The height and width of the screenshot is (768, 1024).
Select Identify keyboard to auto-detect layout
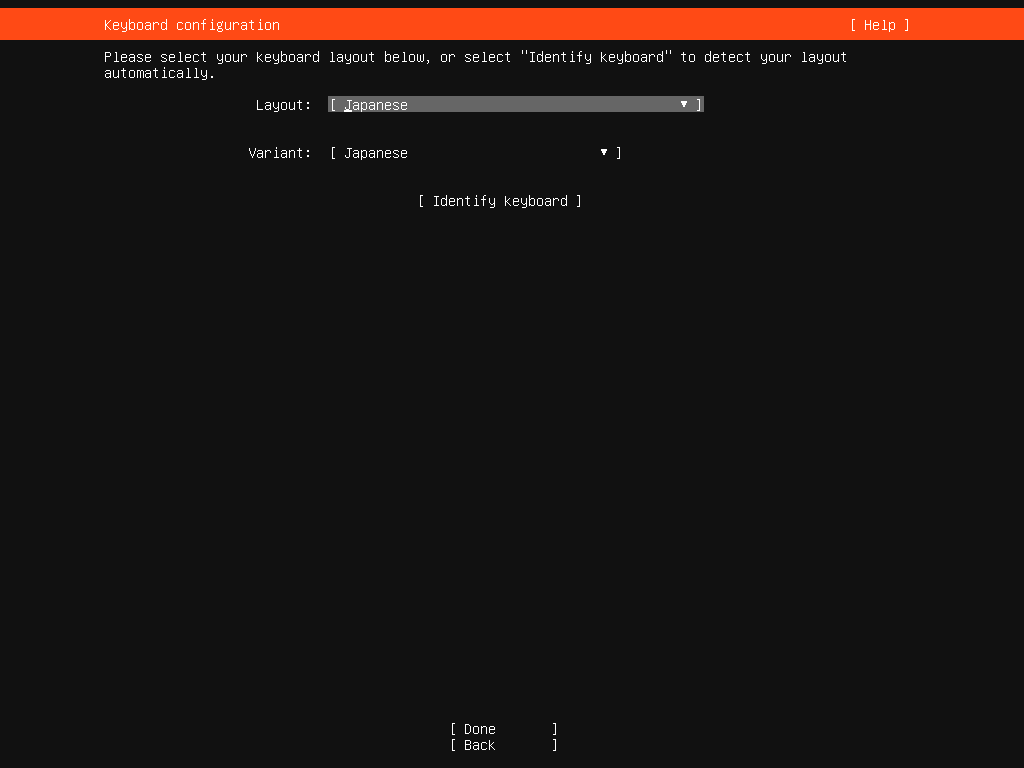pos(499,201)
